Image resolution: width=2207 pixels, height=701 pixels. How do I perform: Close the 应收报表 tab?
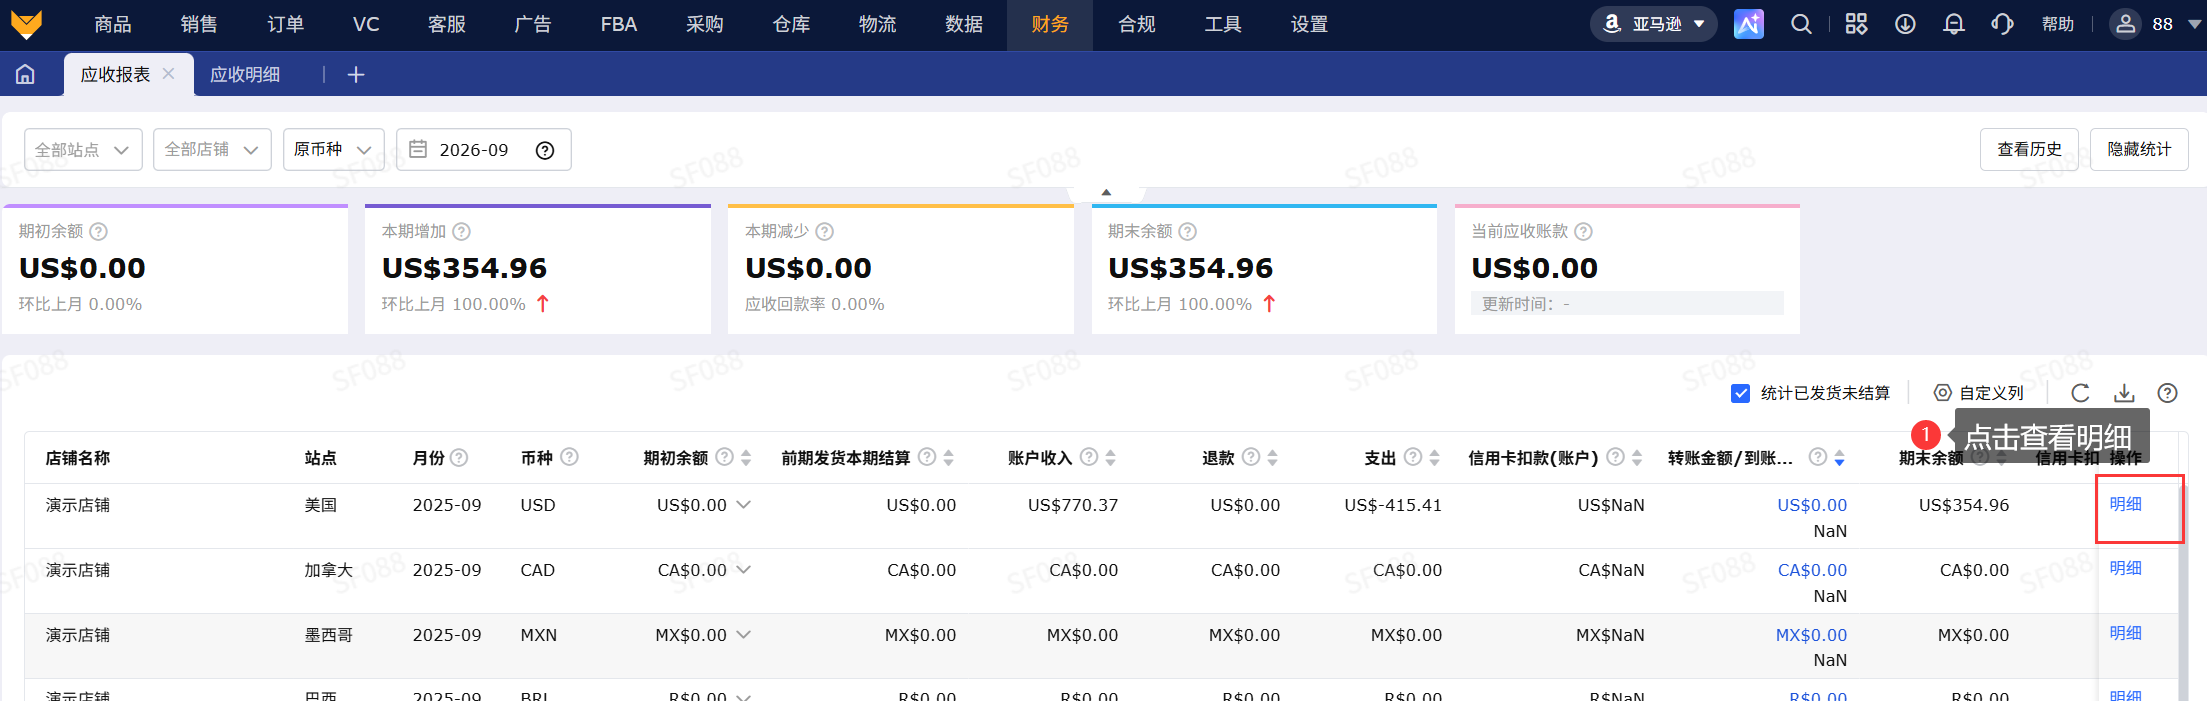[168, 73]
